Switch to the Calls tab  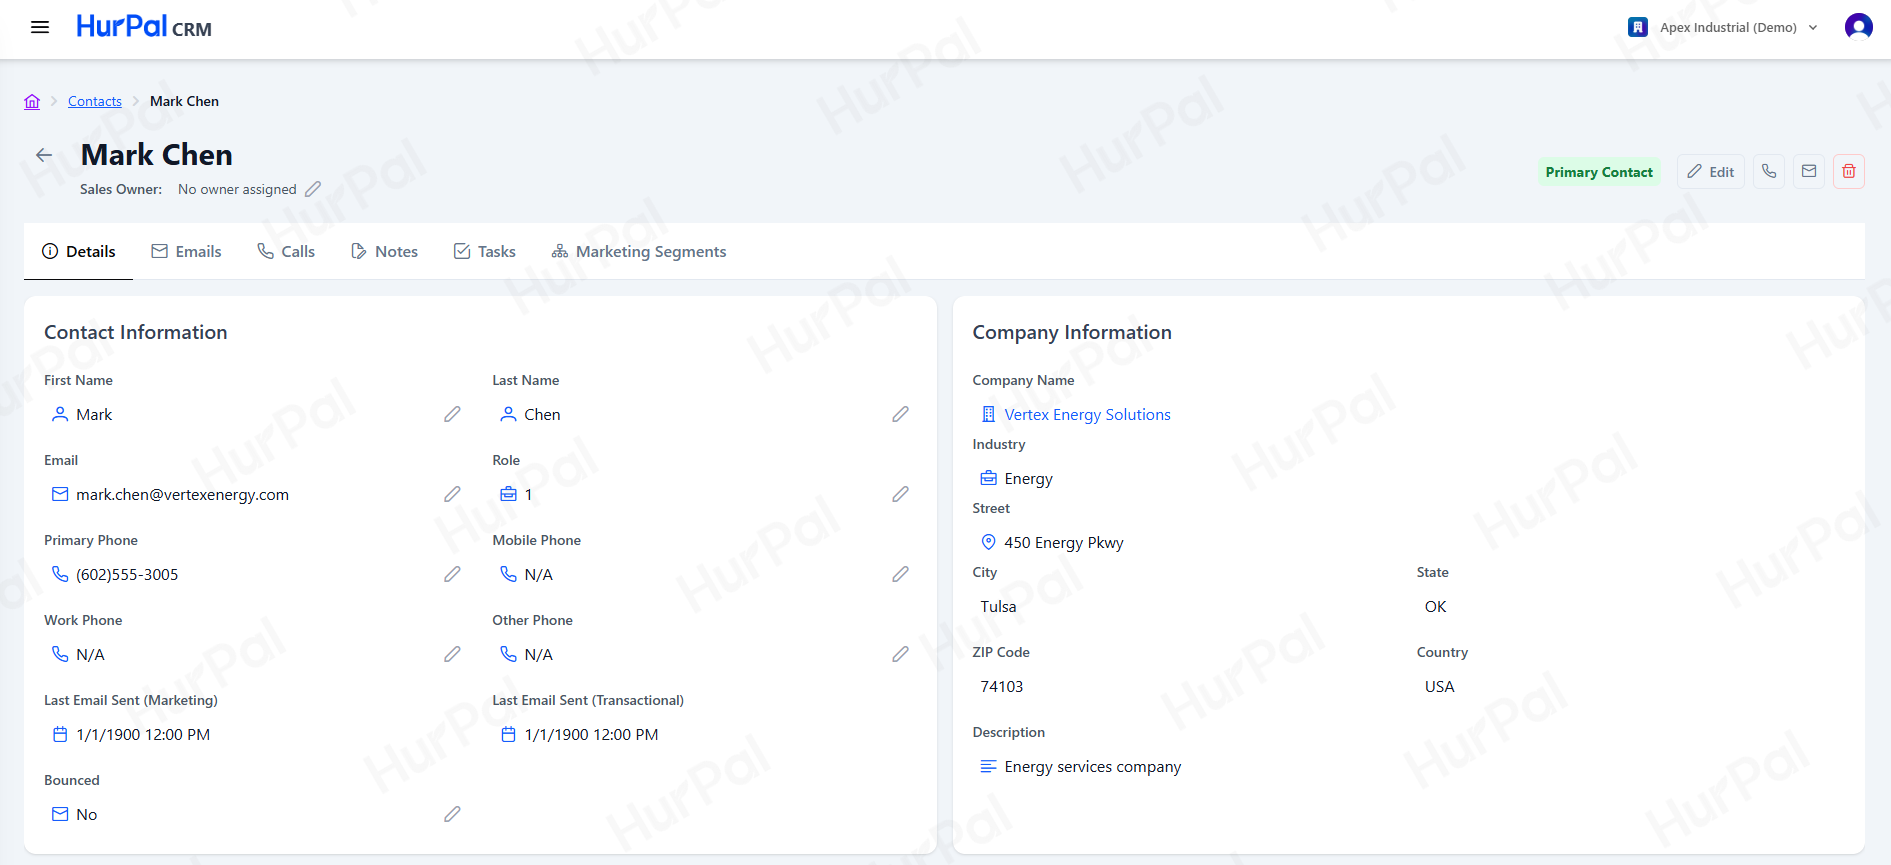286,252
